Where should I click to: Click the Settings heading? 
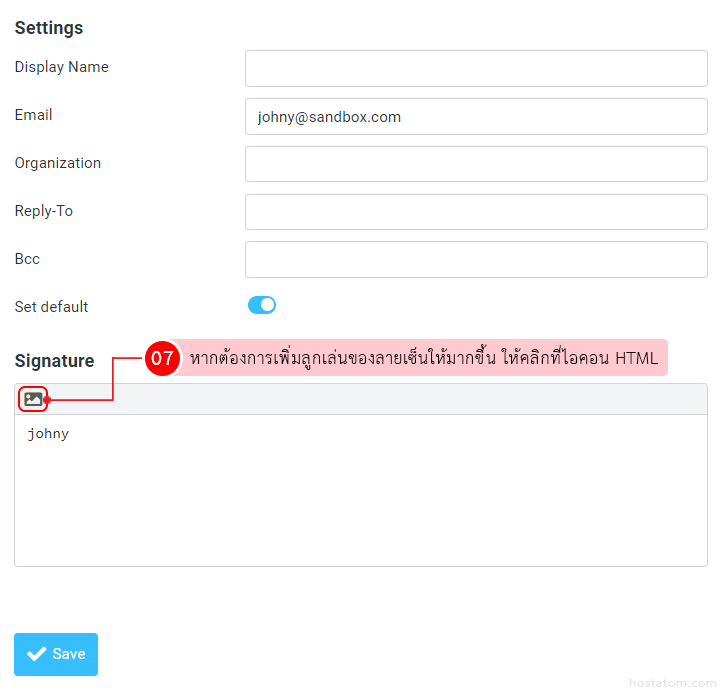pyautogui.click(x=49, y=28)
